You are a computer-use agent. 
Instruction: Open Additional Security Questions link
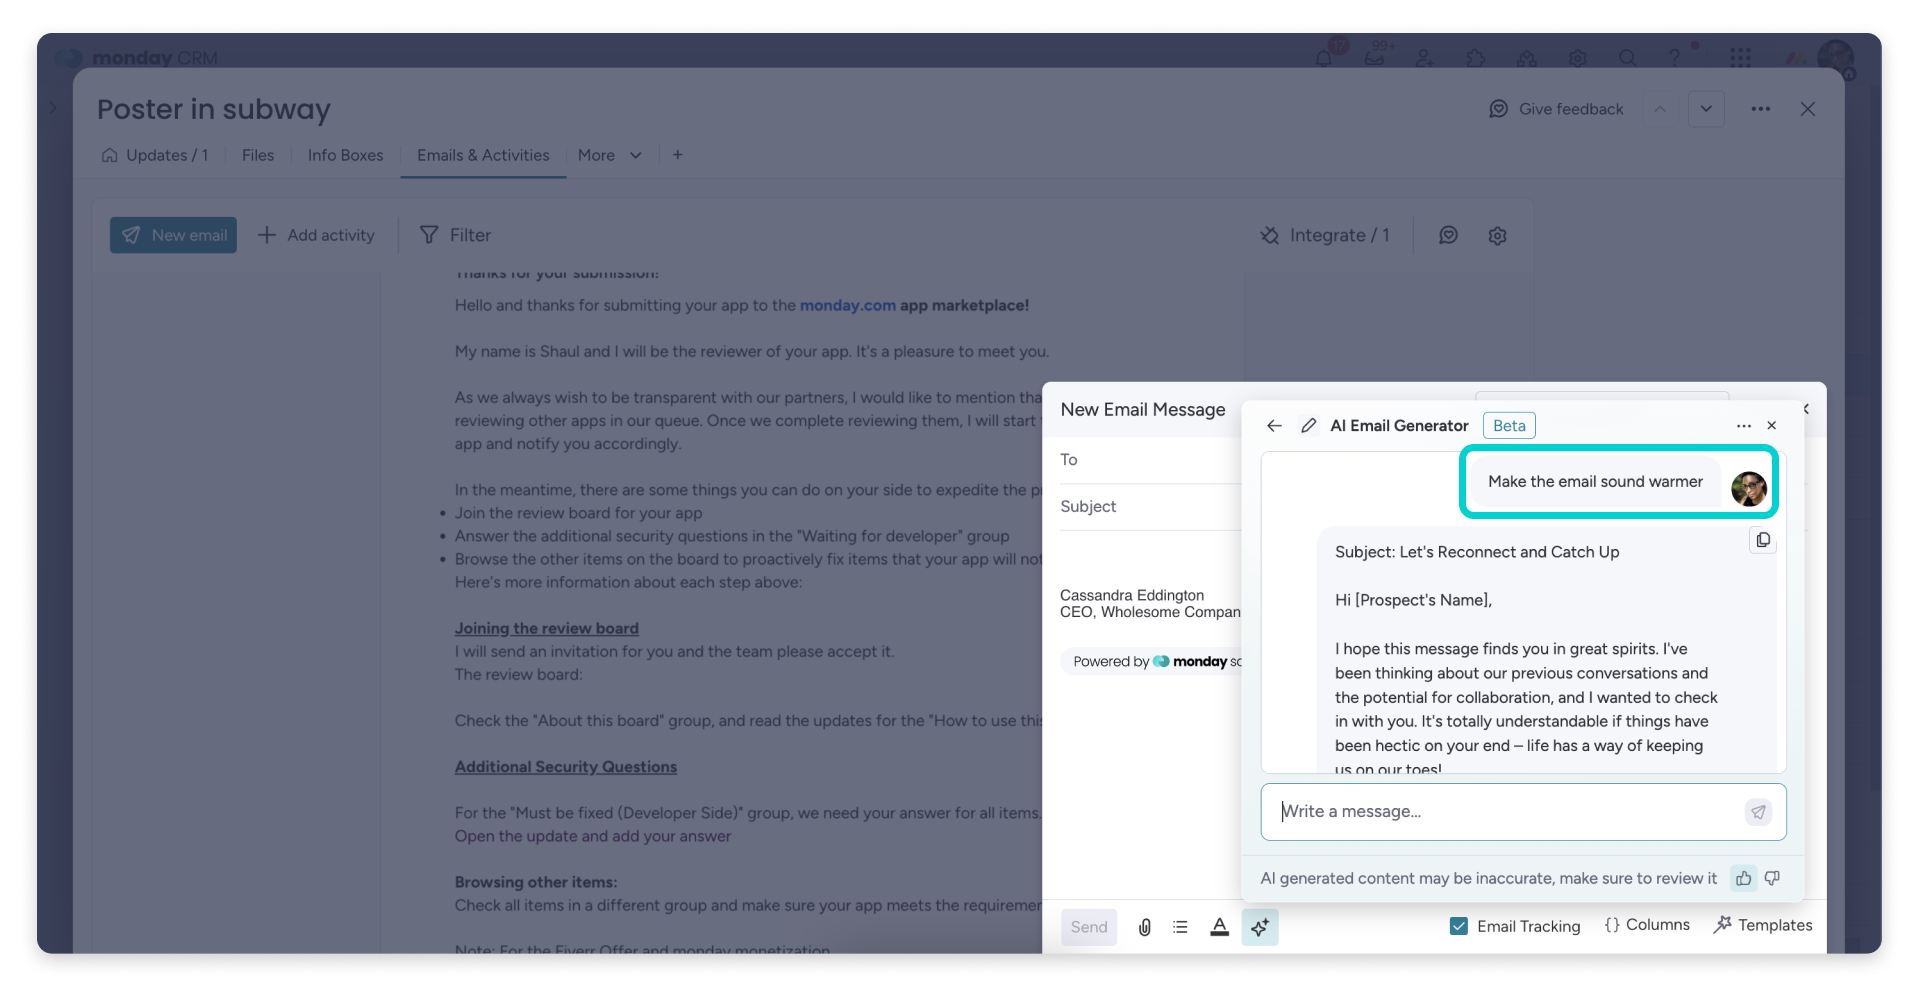566,767
